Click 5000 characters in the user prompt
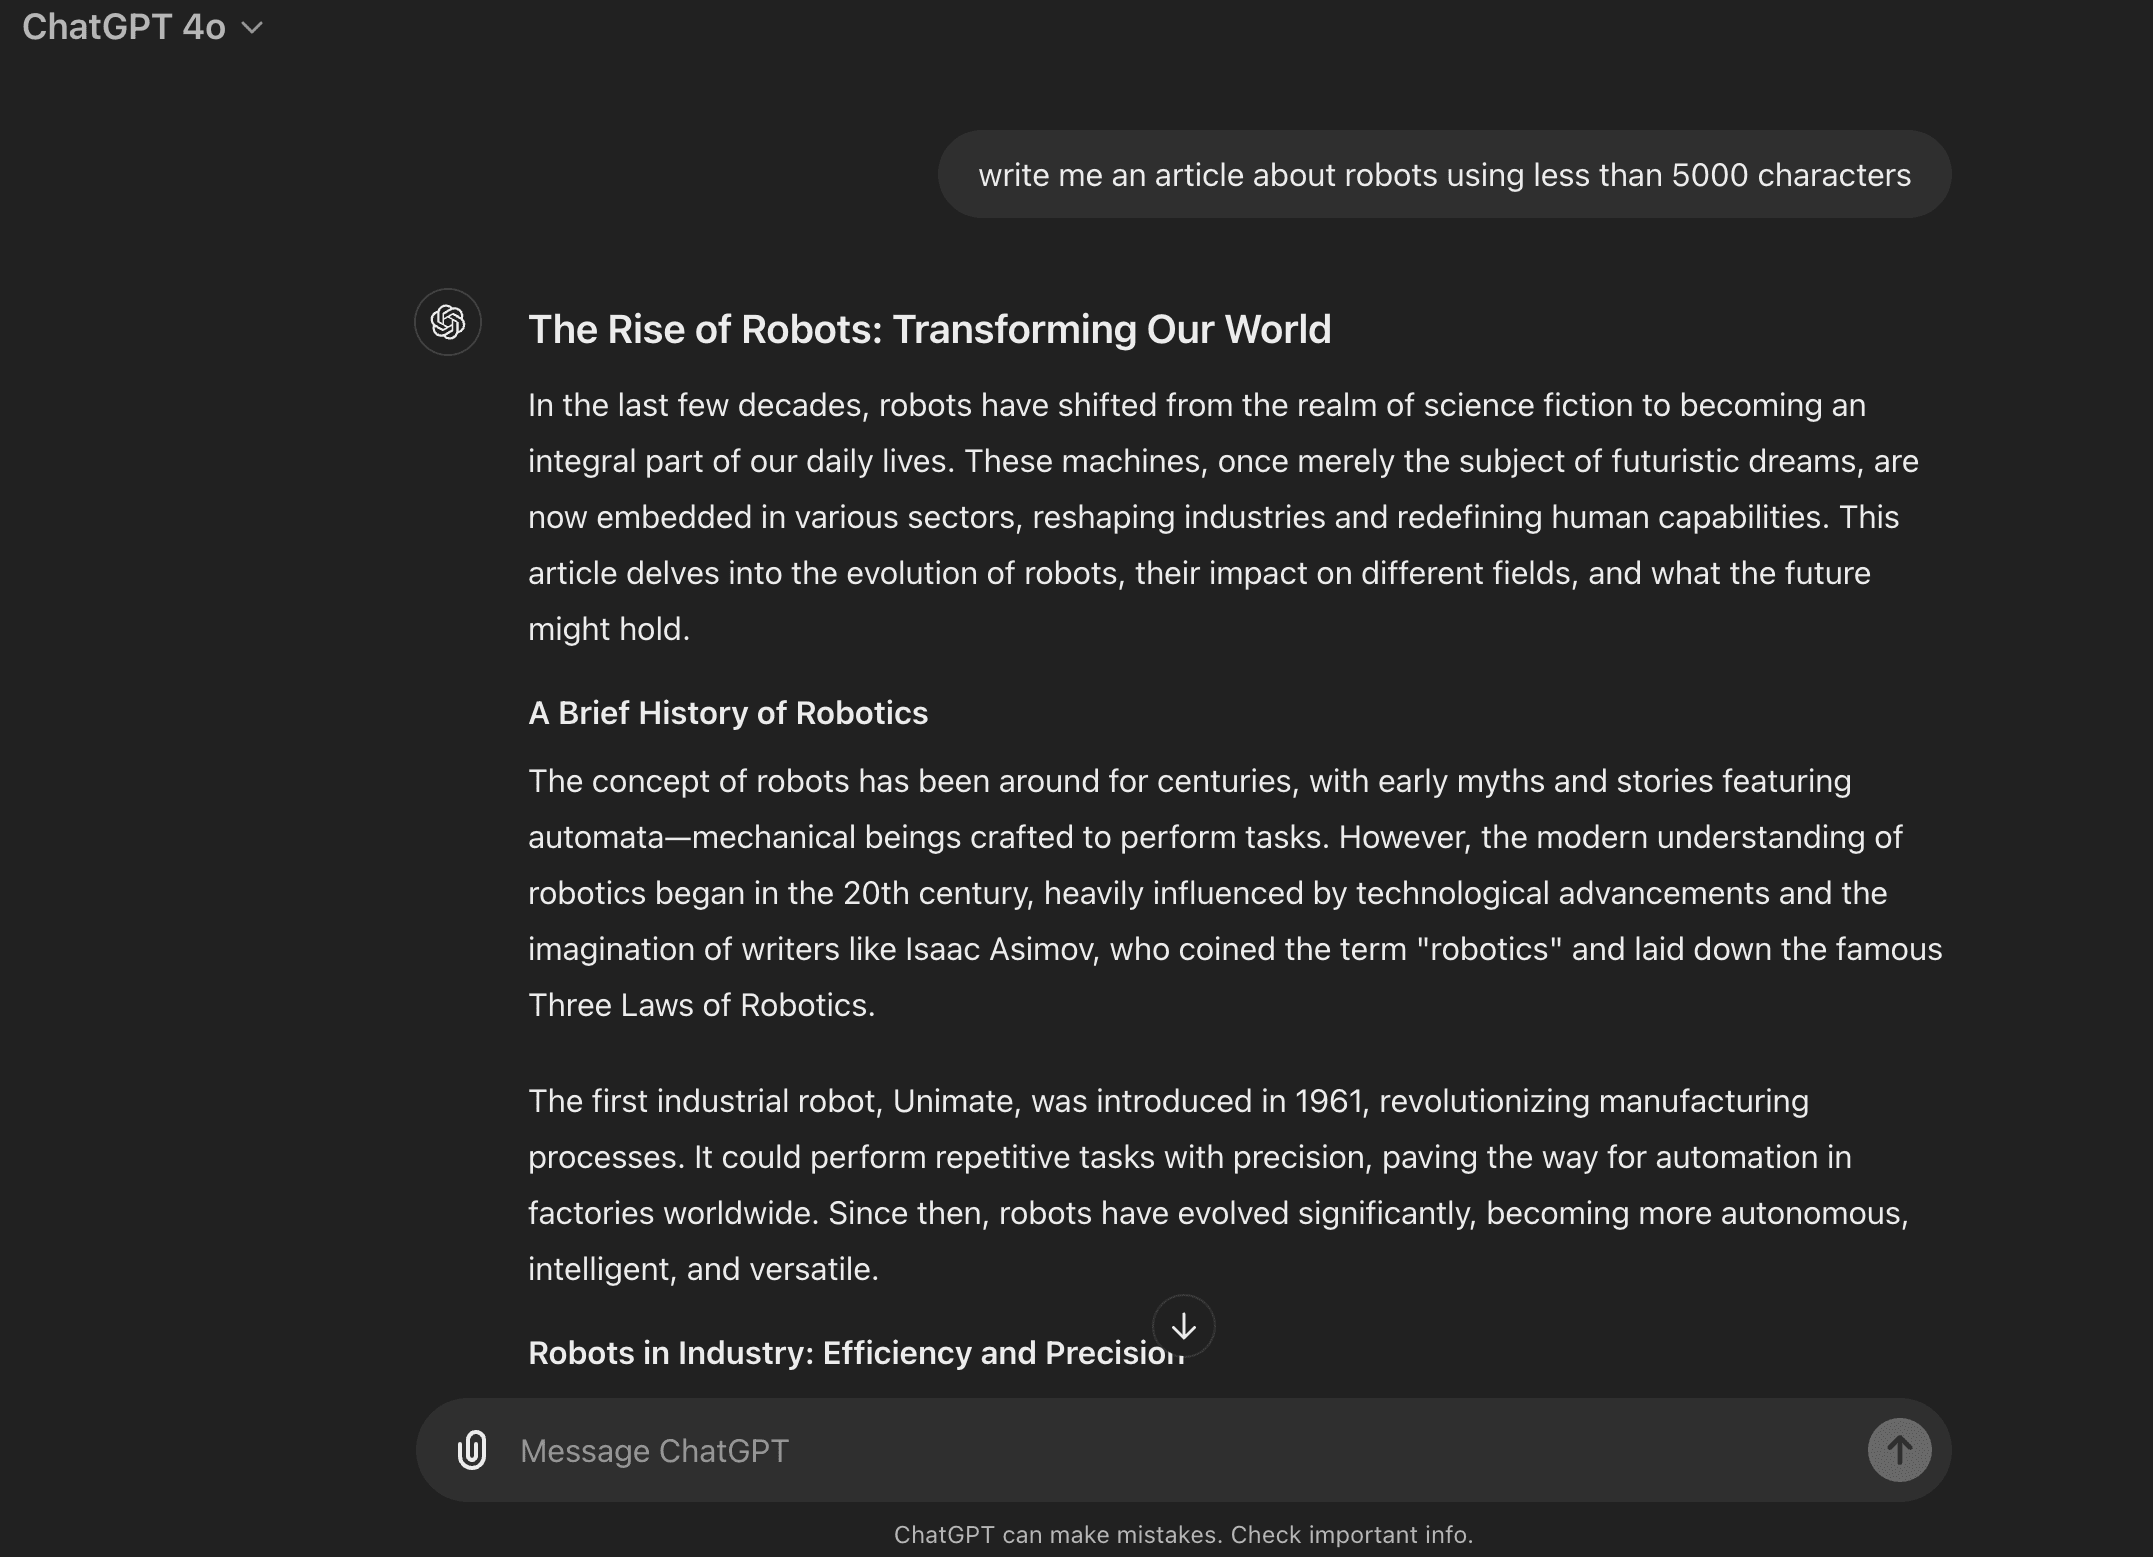The width and height of the screenshot is (2153, 1557). 1790,175
